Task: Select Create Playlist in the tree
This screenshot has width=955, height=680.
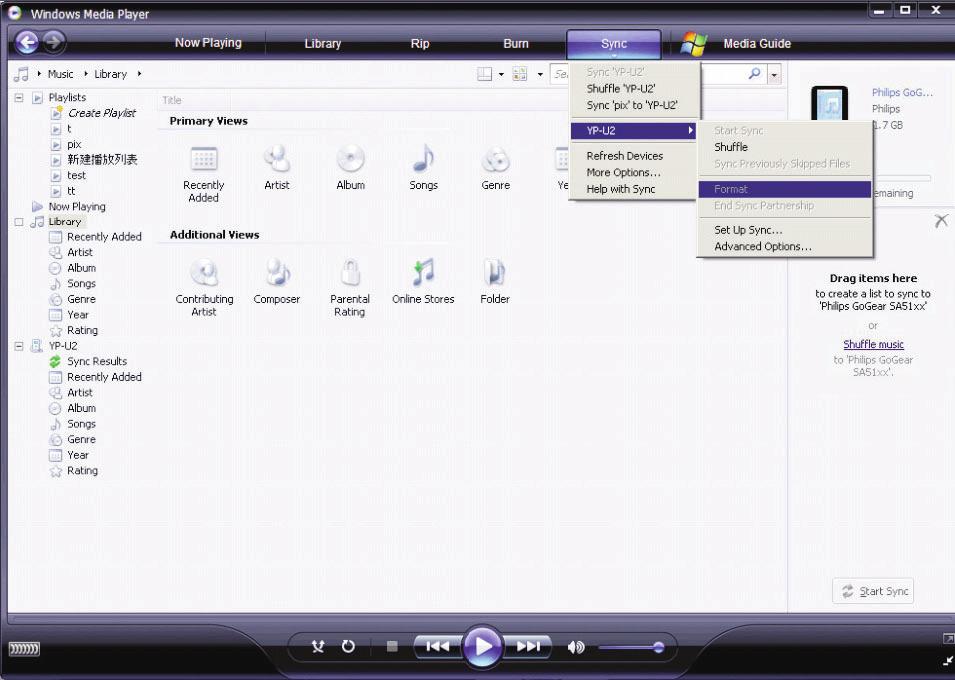Action: click(102, 113)
